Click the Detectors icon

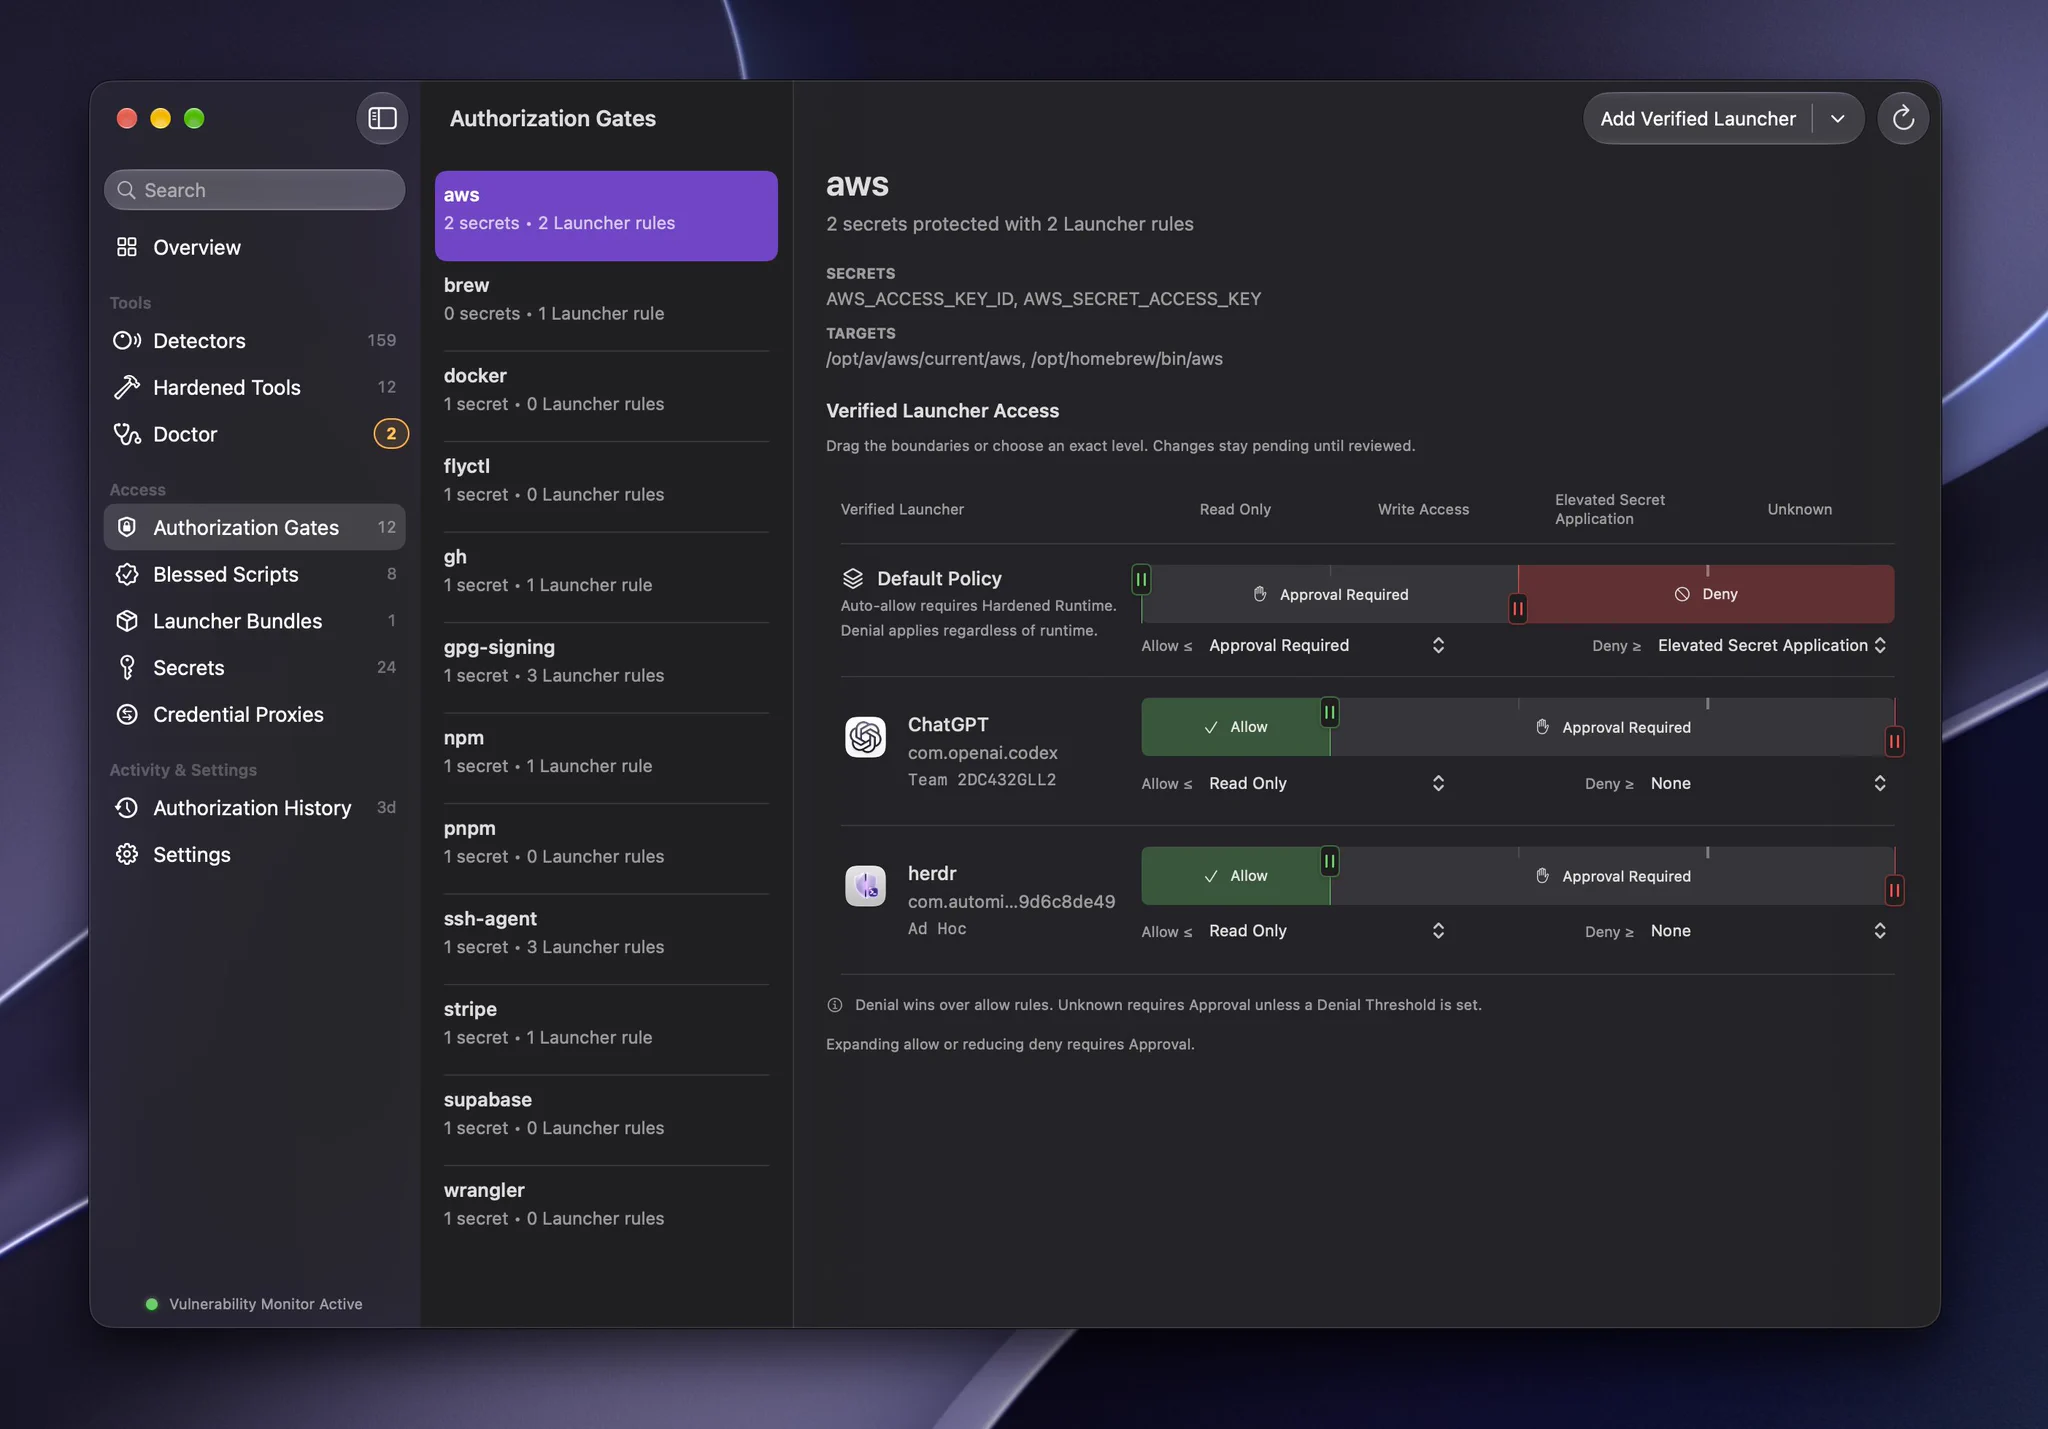tap(127, 341)
